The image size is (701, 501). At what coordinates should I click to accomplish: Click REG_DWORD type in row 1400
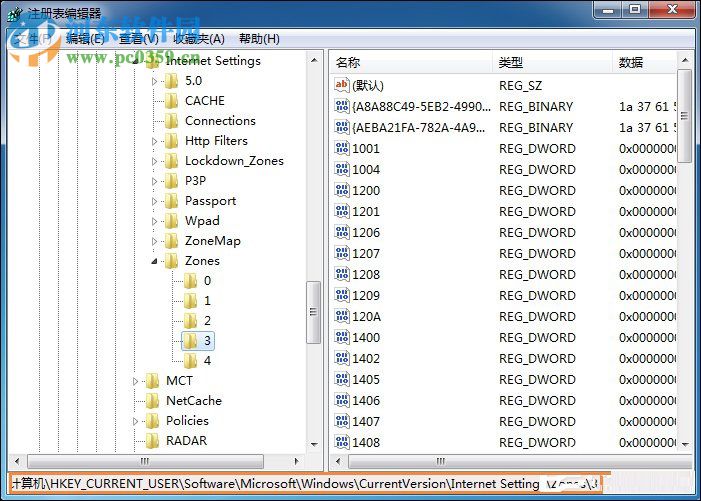pyautogui.click(x=537, y=337)
